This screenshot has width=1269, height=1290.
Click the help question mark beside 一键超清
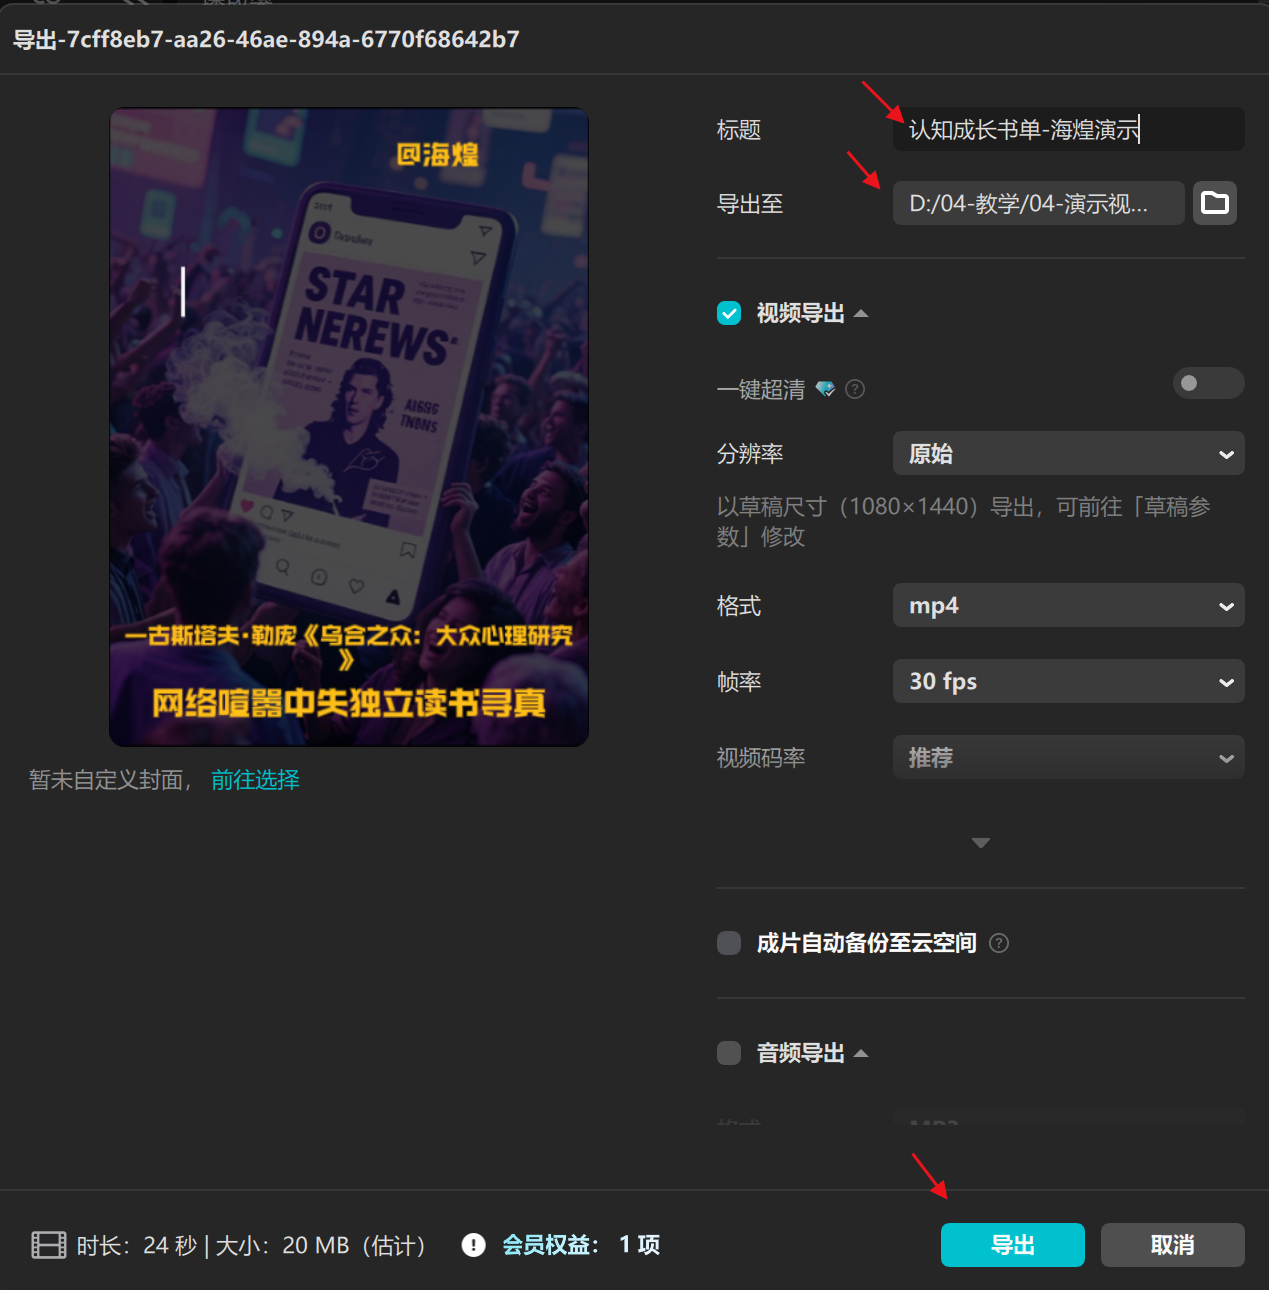855,390
